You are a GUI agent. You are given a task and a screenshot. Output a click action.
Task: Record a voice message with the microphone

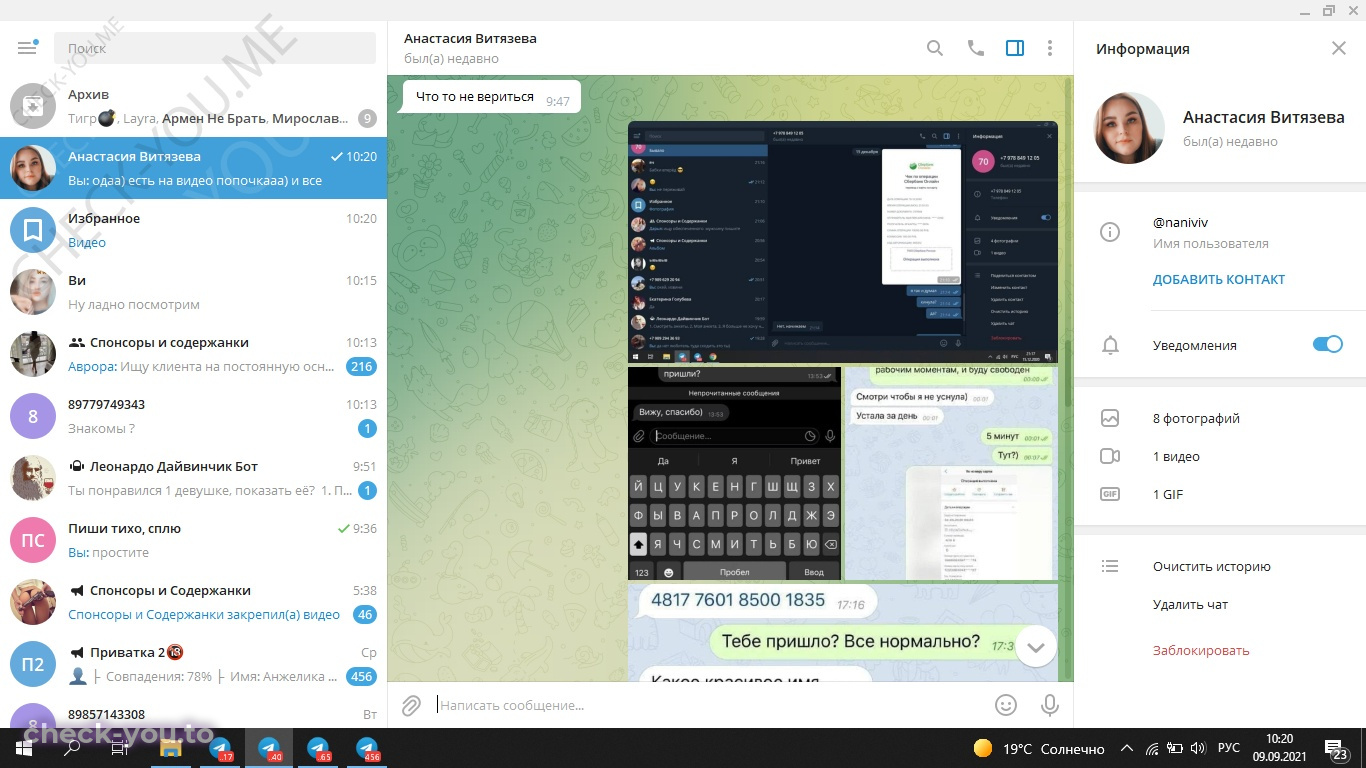click(x=1050, y=705)
